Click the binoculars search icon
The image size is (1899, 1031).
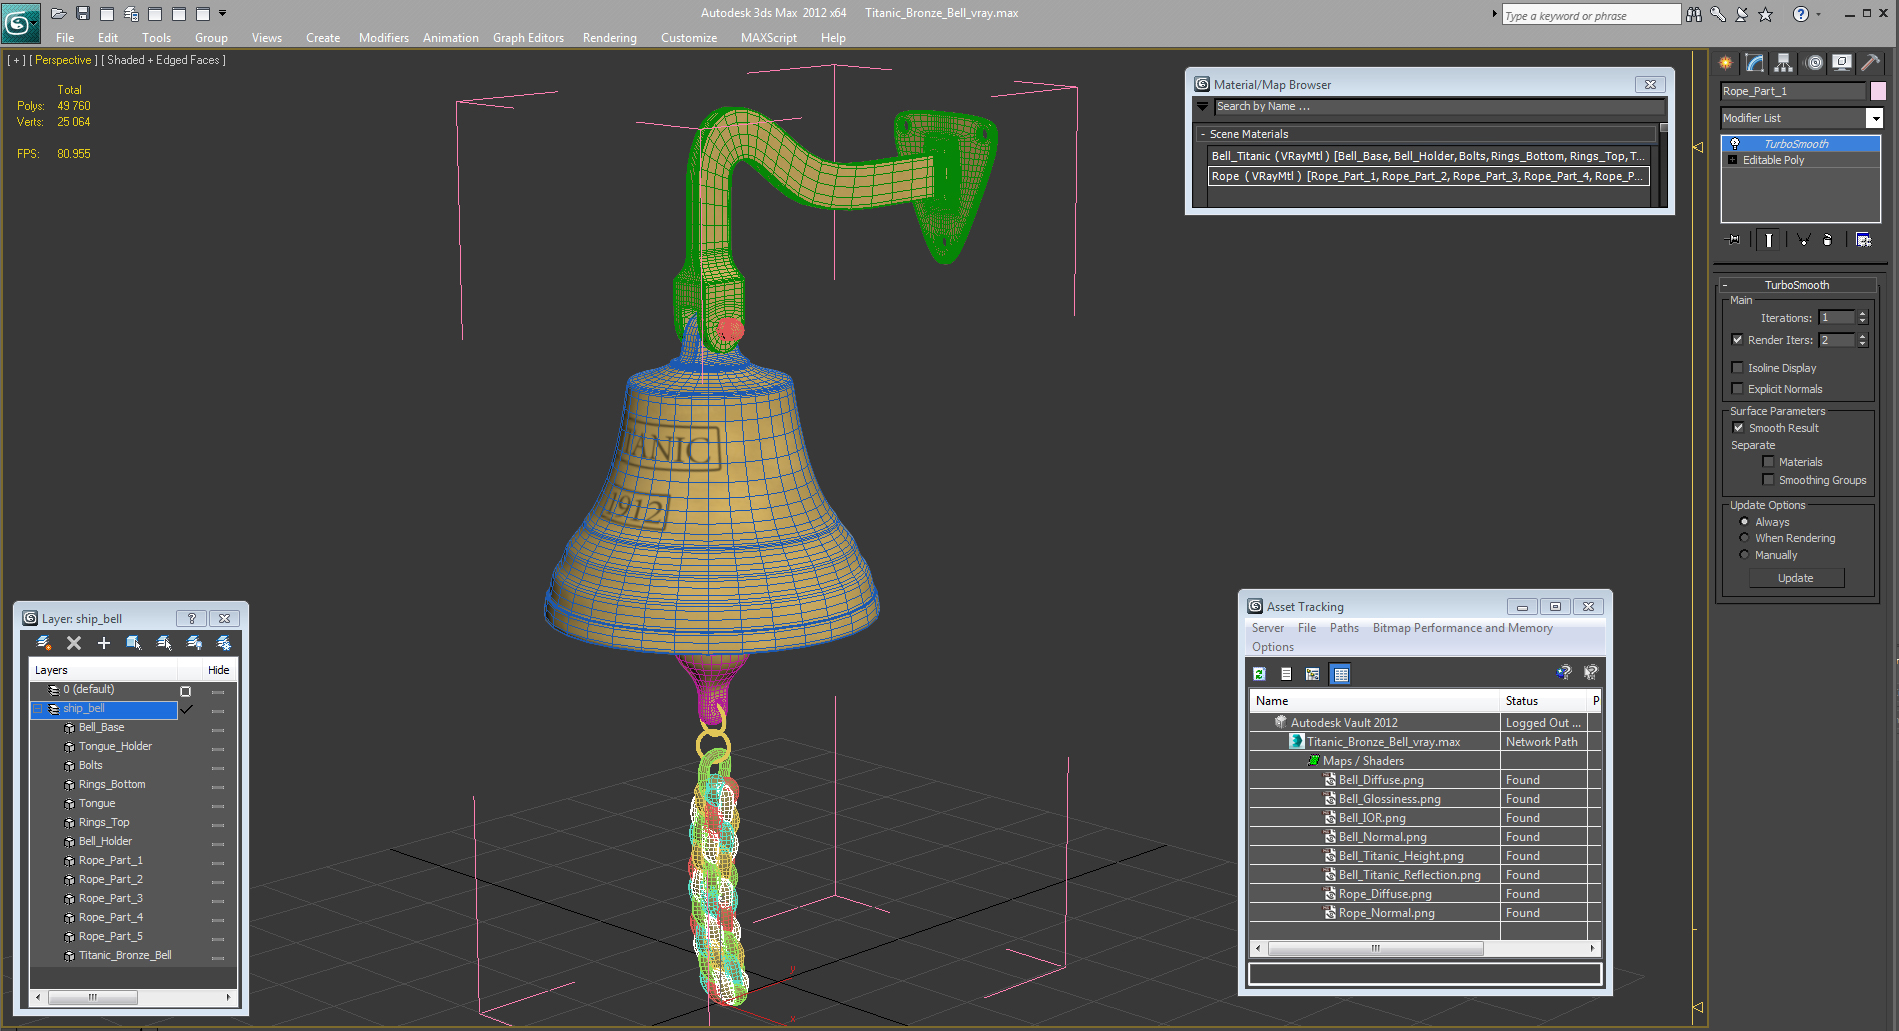1694,14
